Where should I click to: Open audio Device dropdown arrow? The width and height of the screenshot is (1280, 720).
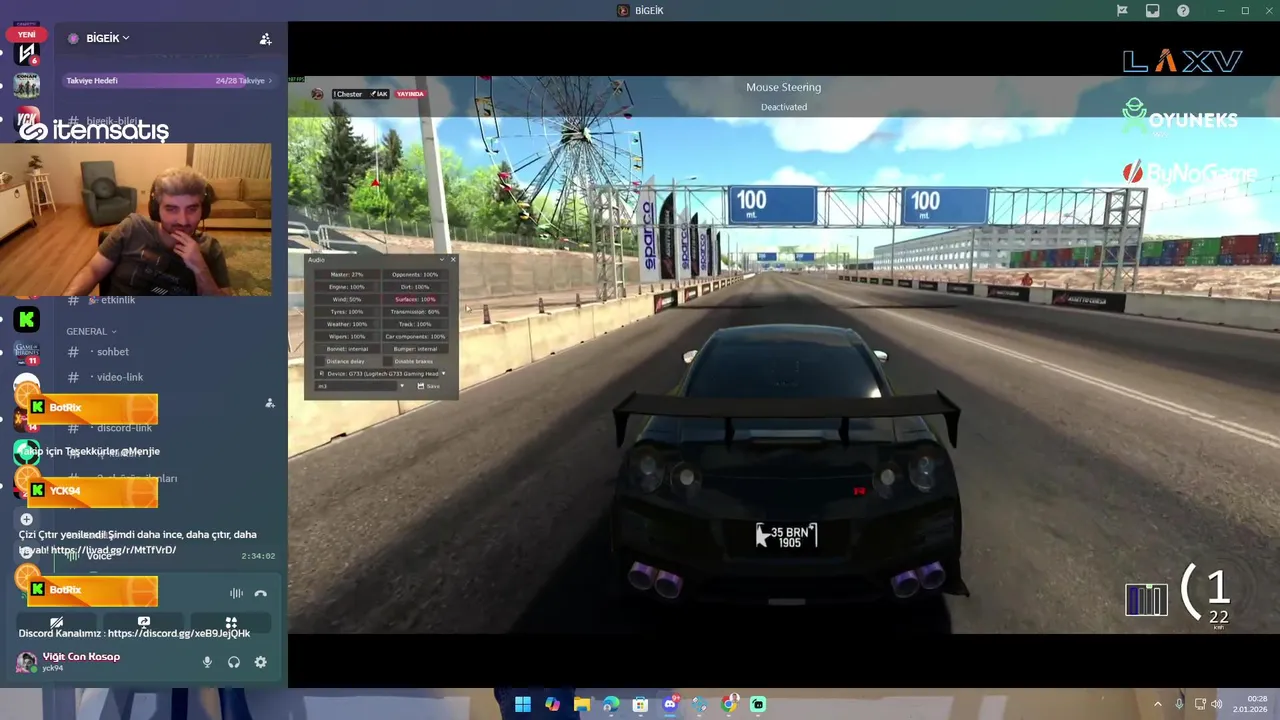[x=443, y=374]
